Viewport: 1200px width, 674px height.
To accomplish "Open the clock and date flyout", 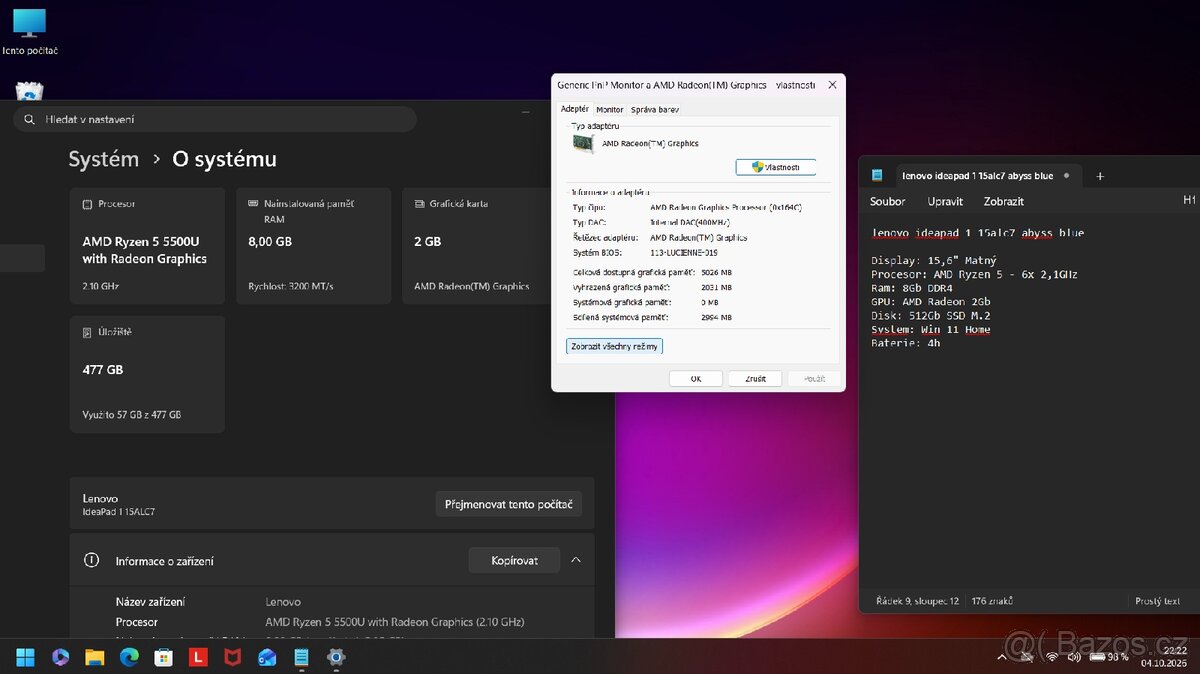I will [x=1165, y=657].
